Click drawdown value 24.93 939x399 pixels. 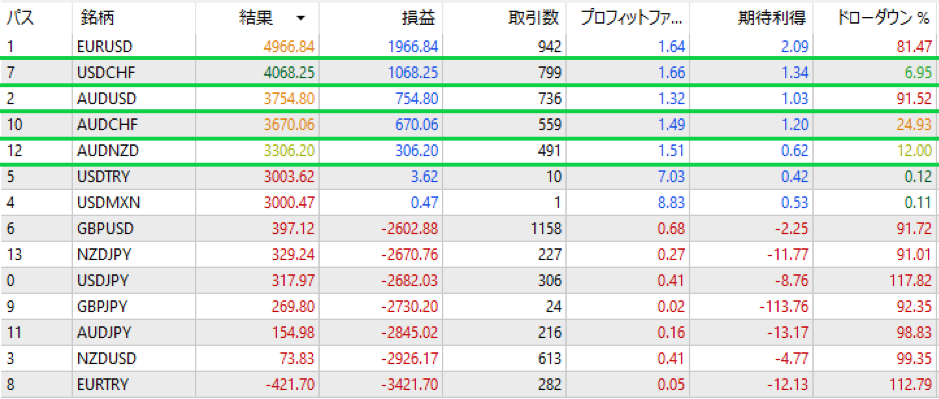[x=914, y=125]
